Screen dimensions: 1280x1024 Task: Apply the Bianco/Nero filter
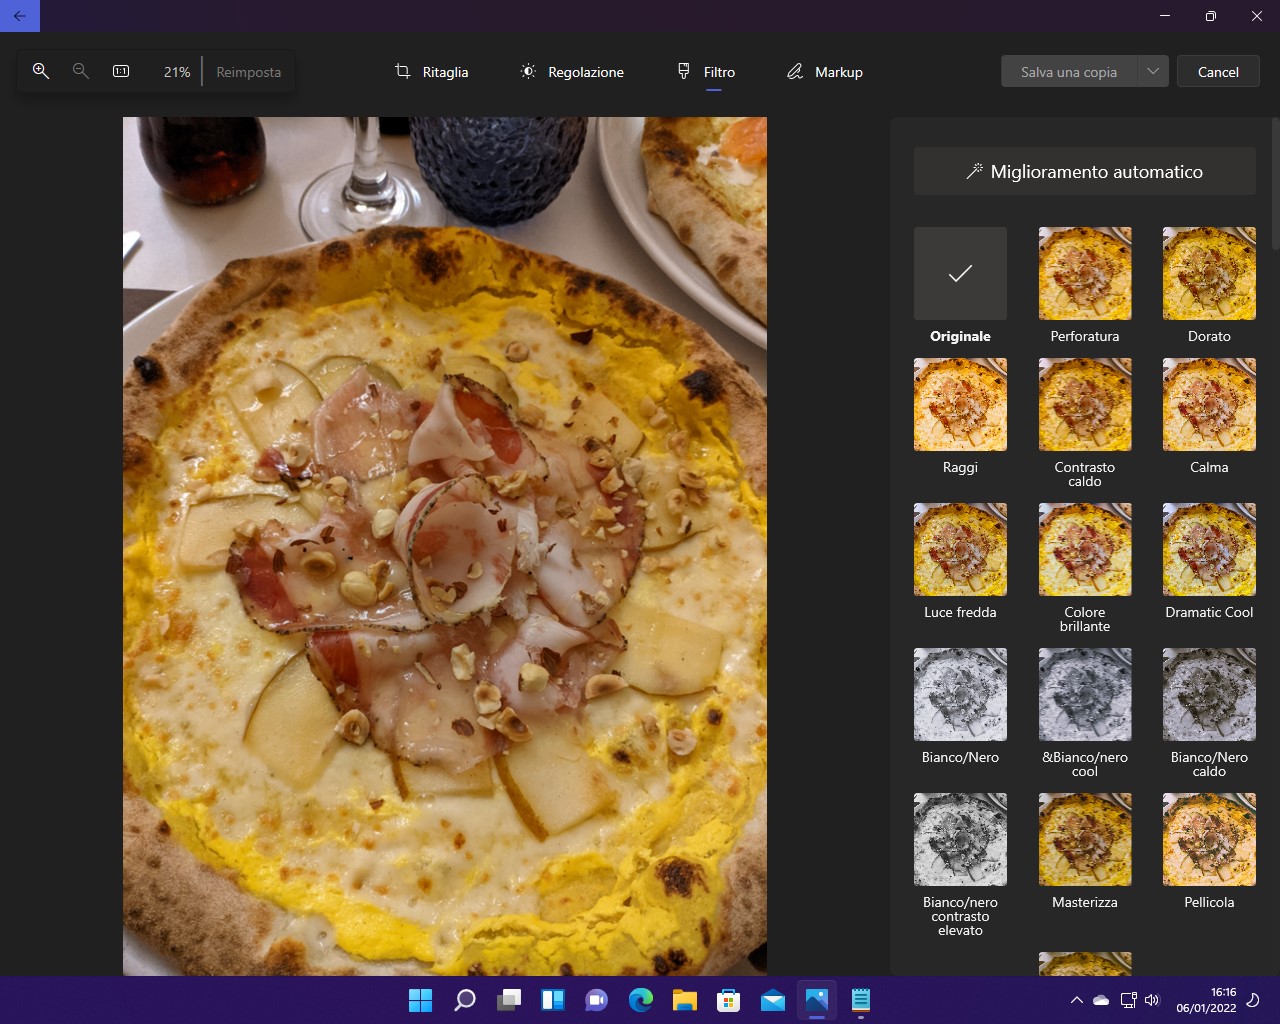tap(960, 694)
